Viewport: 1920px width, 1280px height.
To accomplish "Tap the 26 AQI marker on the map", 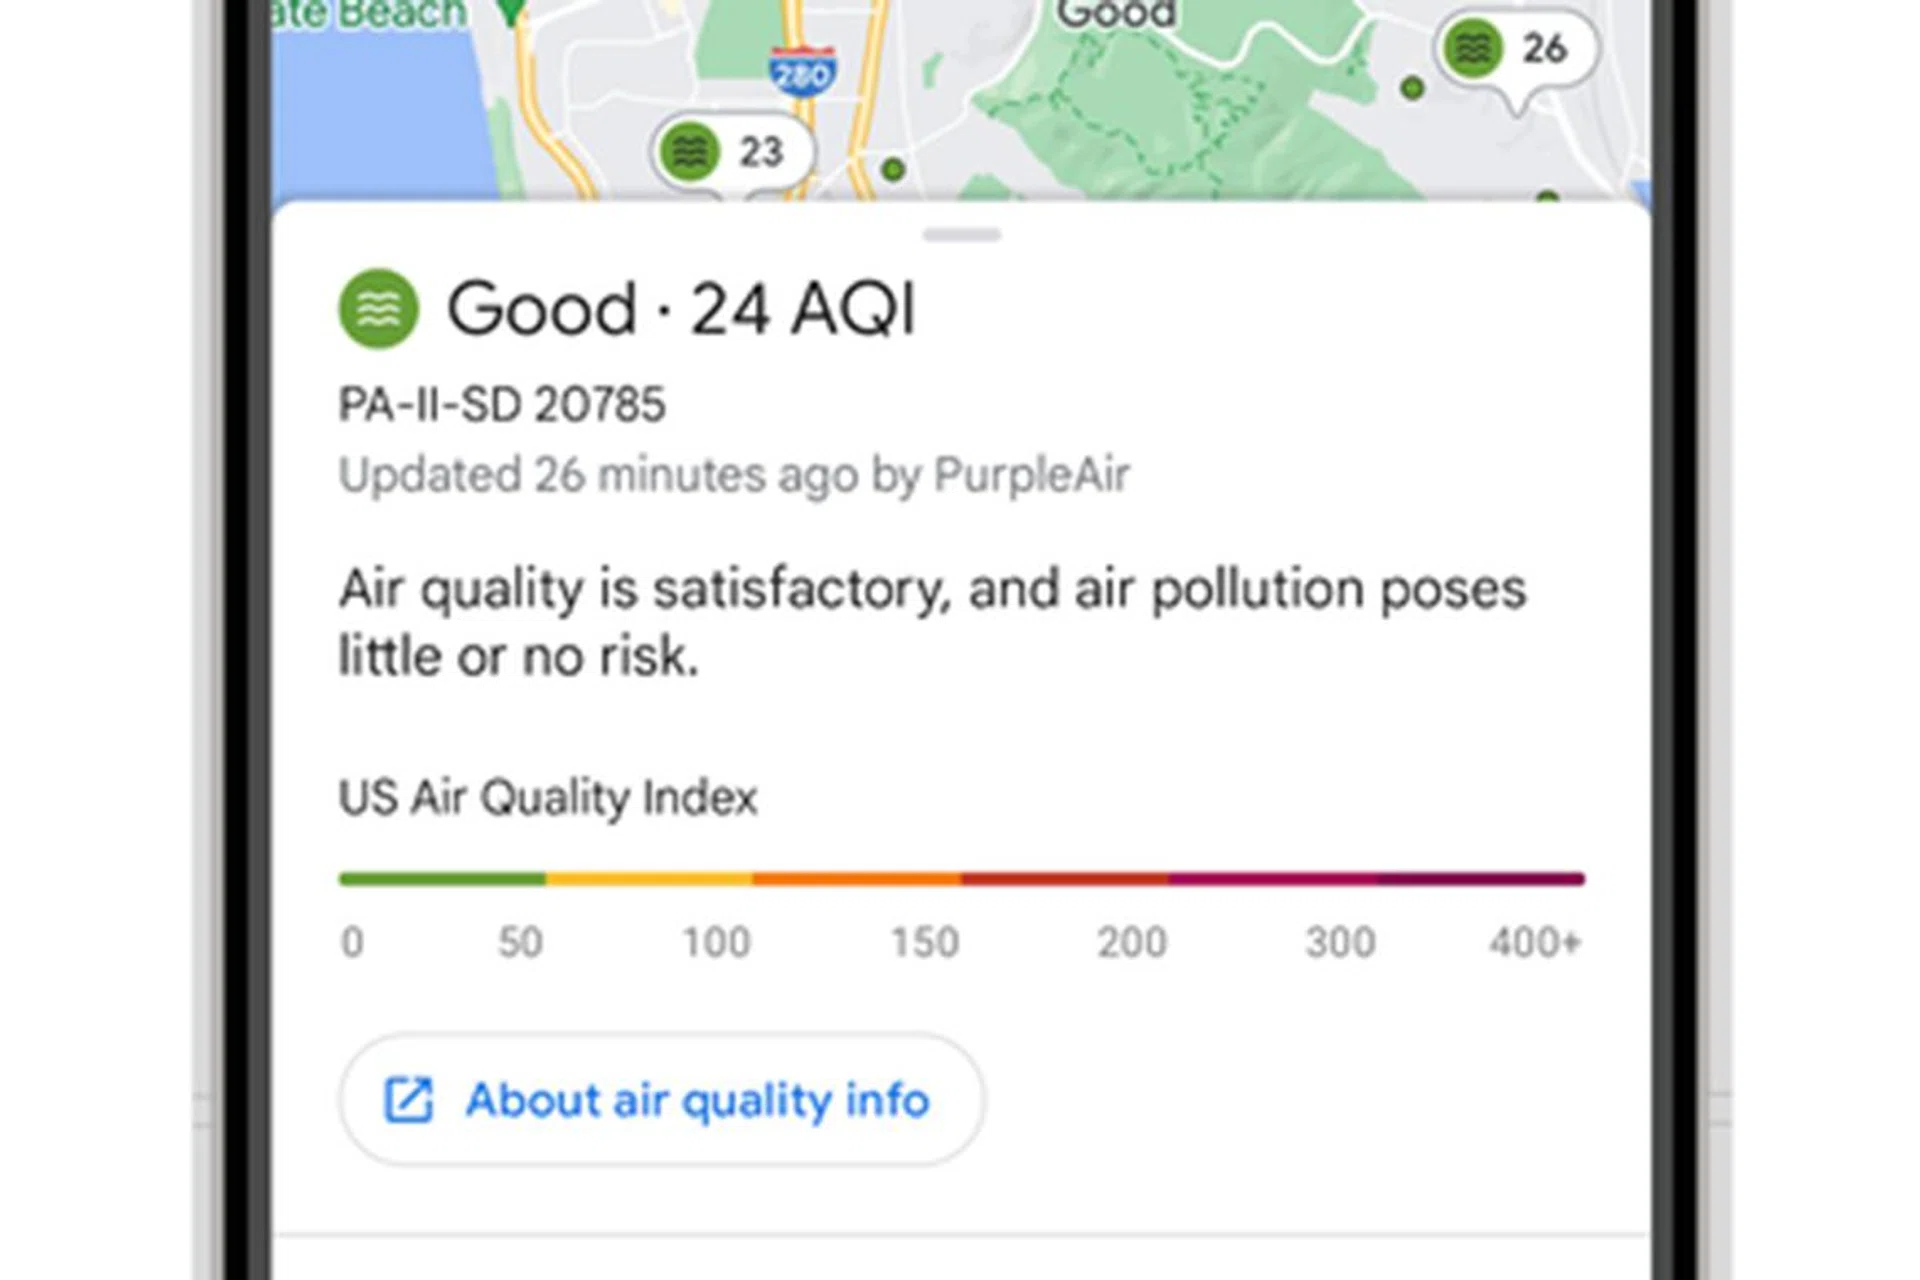I will [1516, 48].
